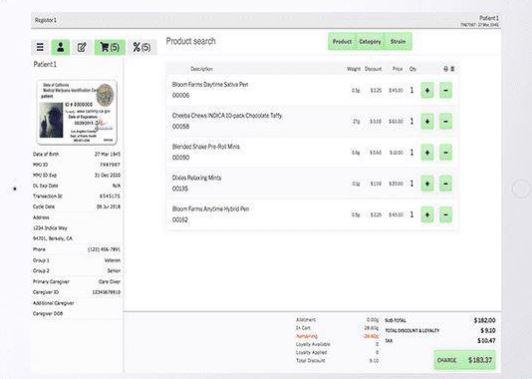Decrease quantity of Cheeba Chews Chocolate Taffy
The image size is (532, 379).
coord(445,121)
